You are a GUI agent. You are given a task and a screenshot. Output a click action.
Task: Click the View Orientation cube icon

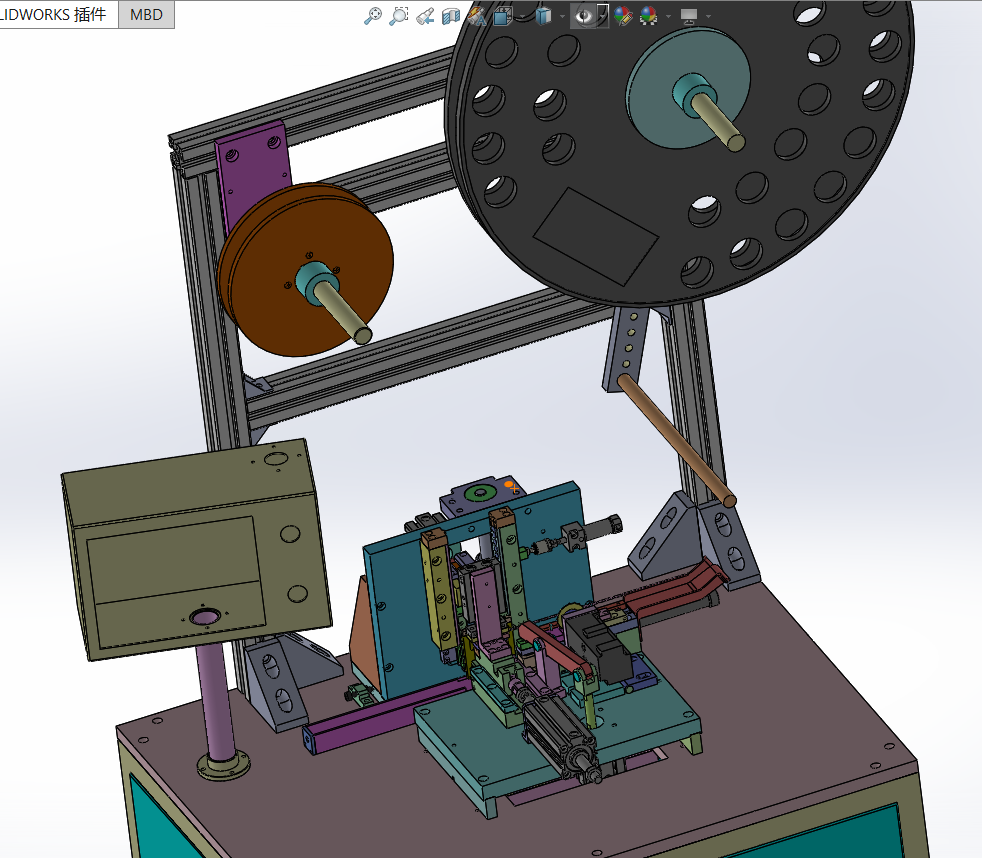point(502,16)
